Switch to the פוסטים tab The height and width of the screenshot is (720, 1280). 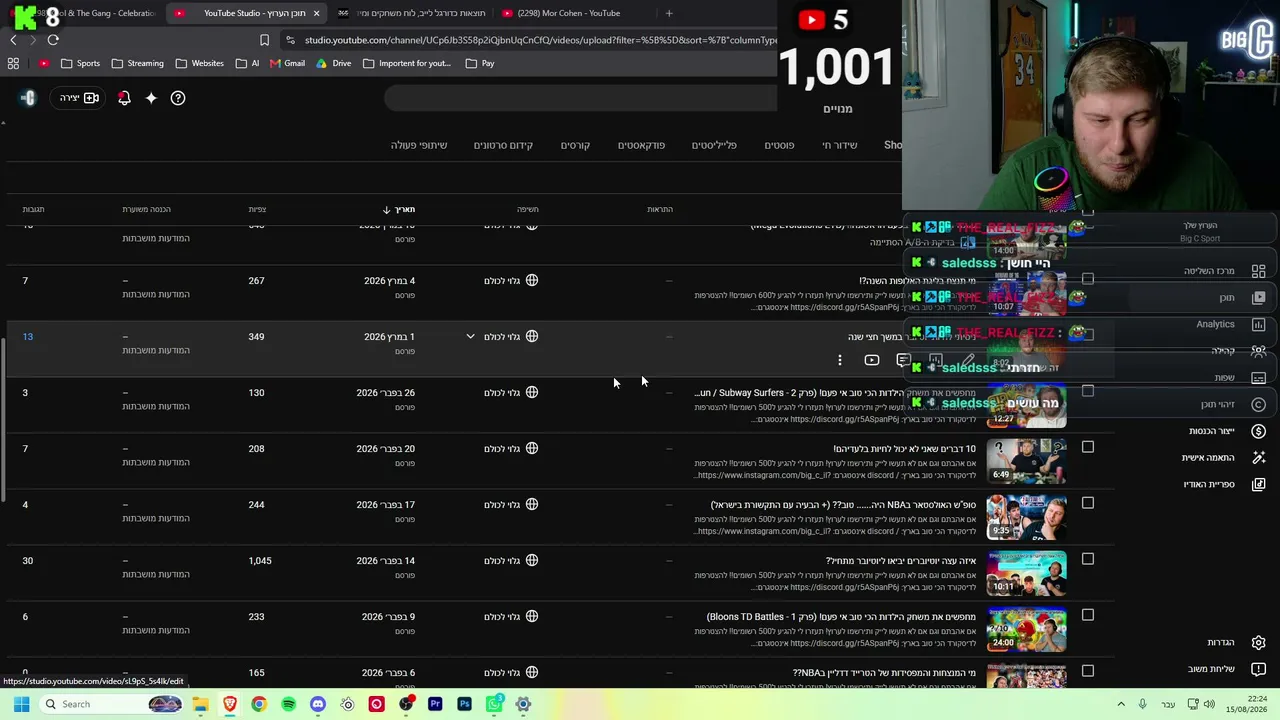[x=779, y=145]
